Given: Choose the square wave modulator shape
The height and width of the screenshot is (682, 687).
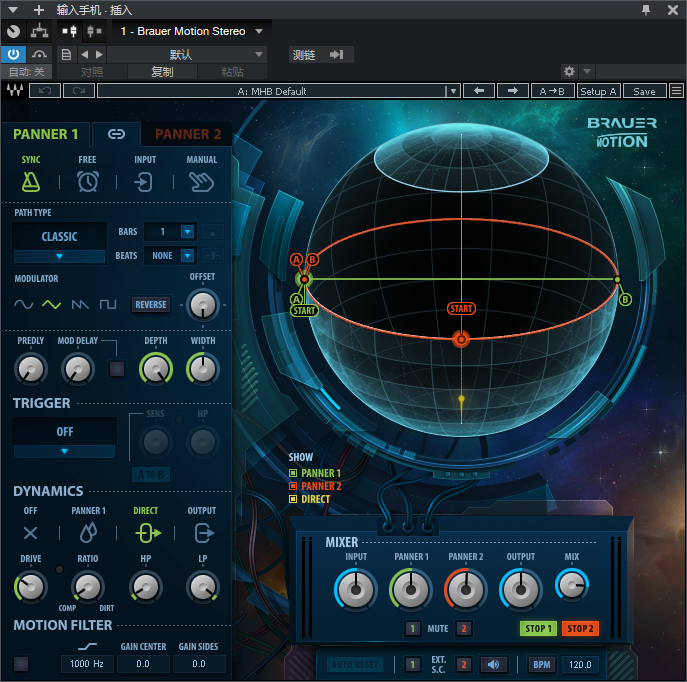Looking at the screenshot, I should [108, 304].
